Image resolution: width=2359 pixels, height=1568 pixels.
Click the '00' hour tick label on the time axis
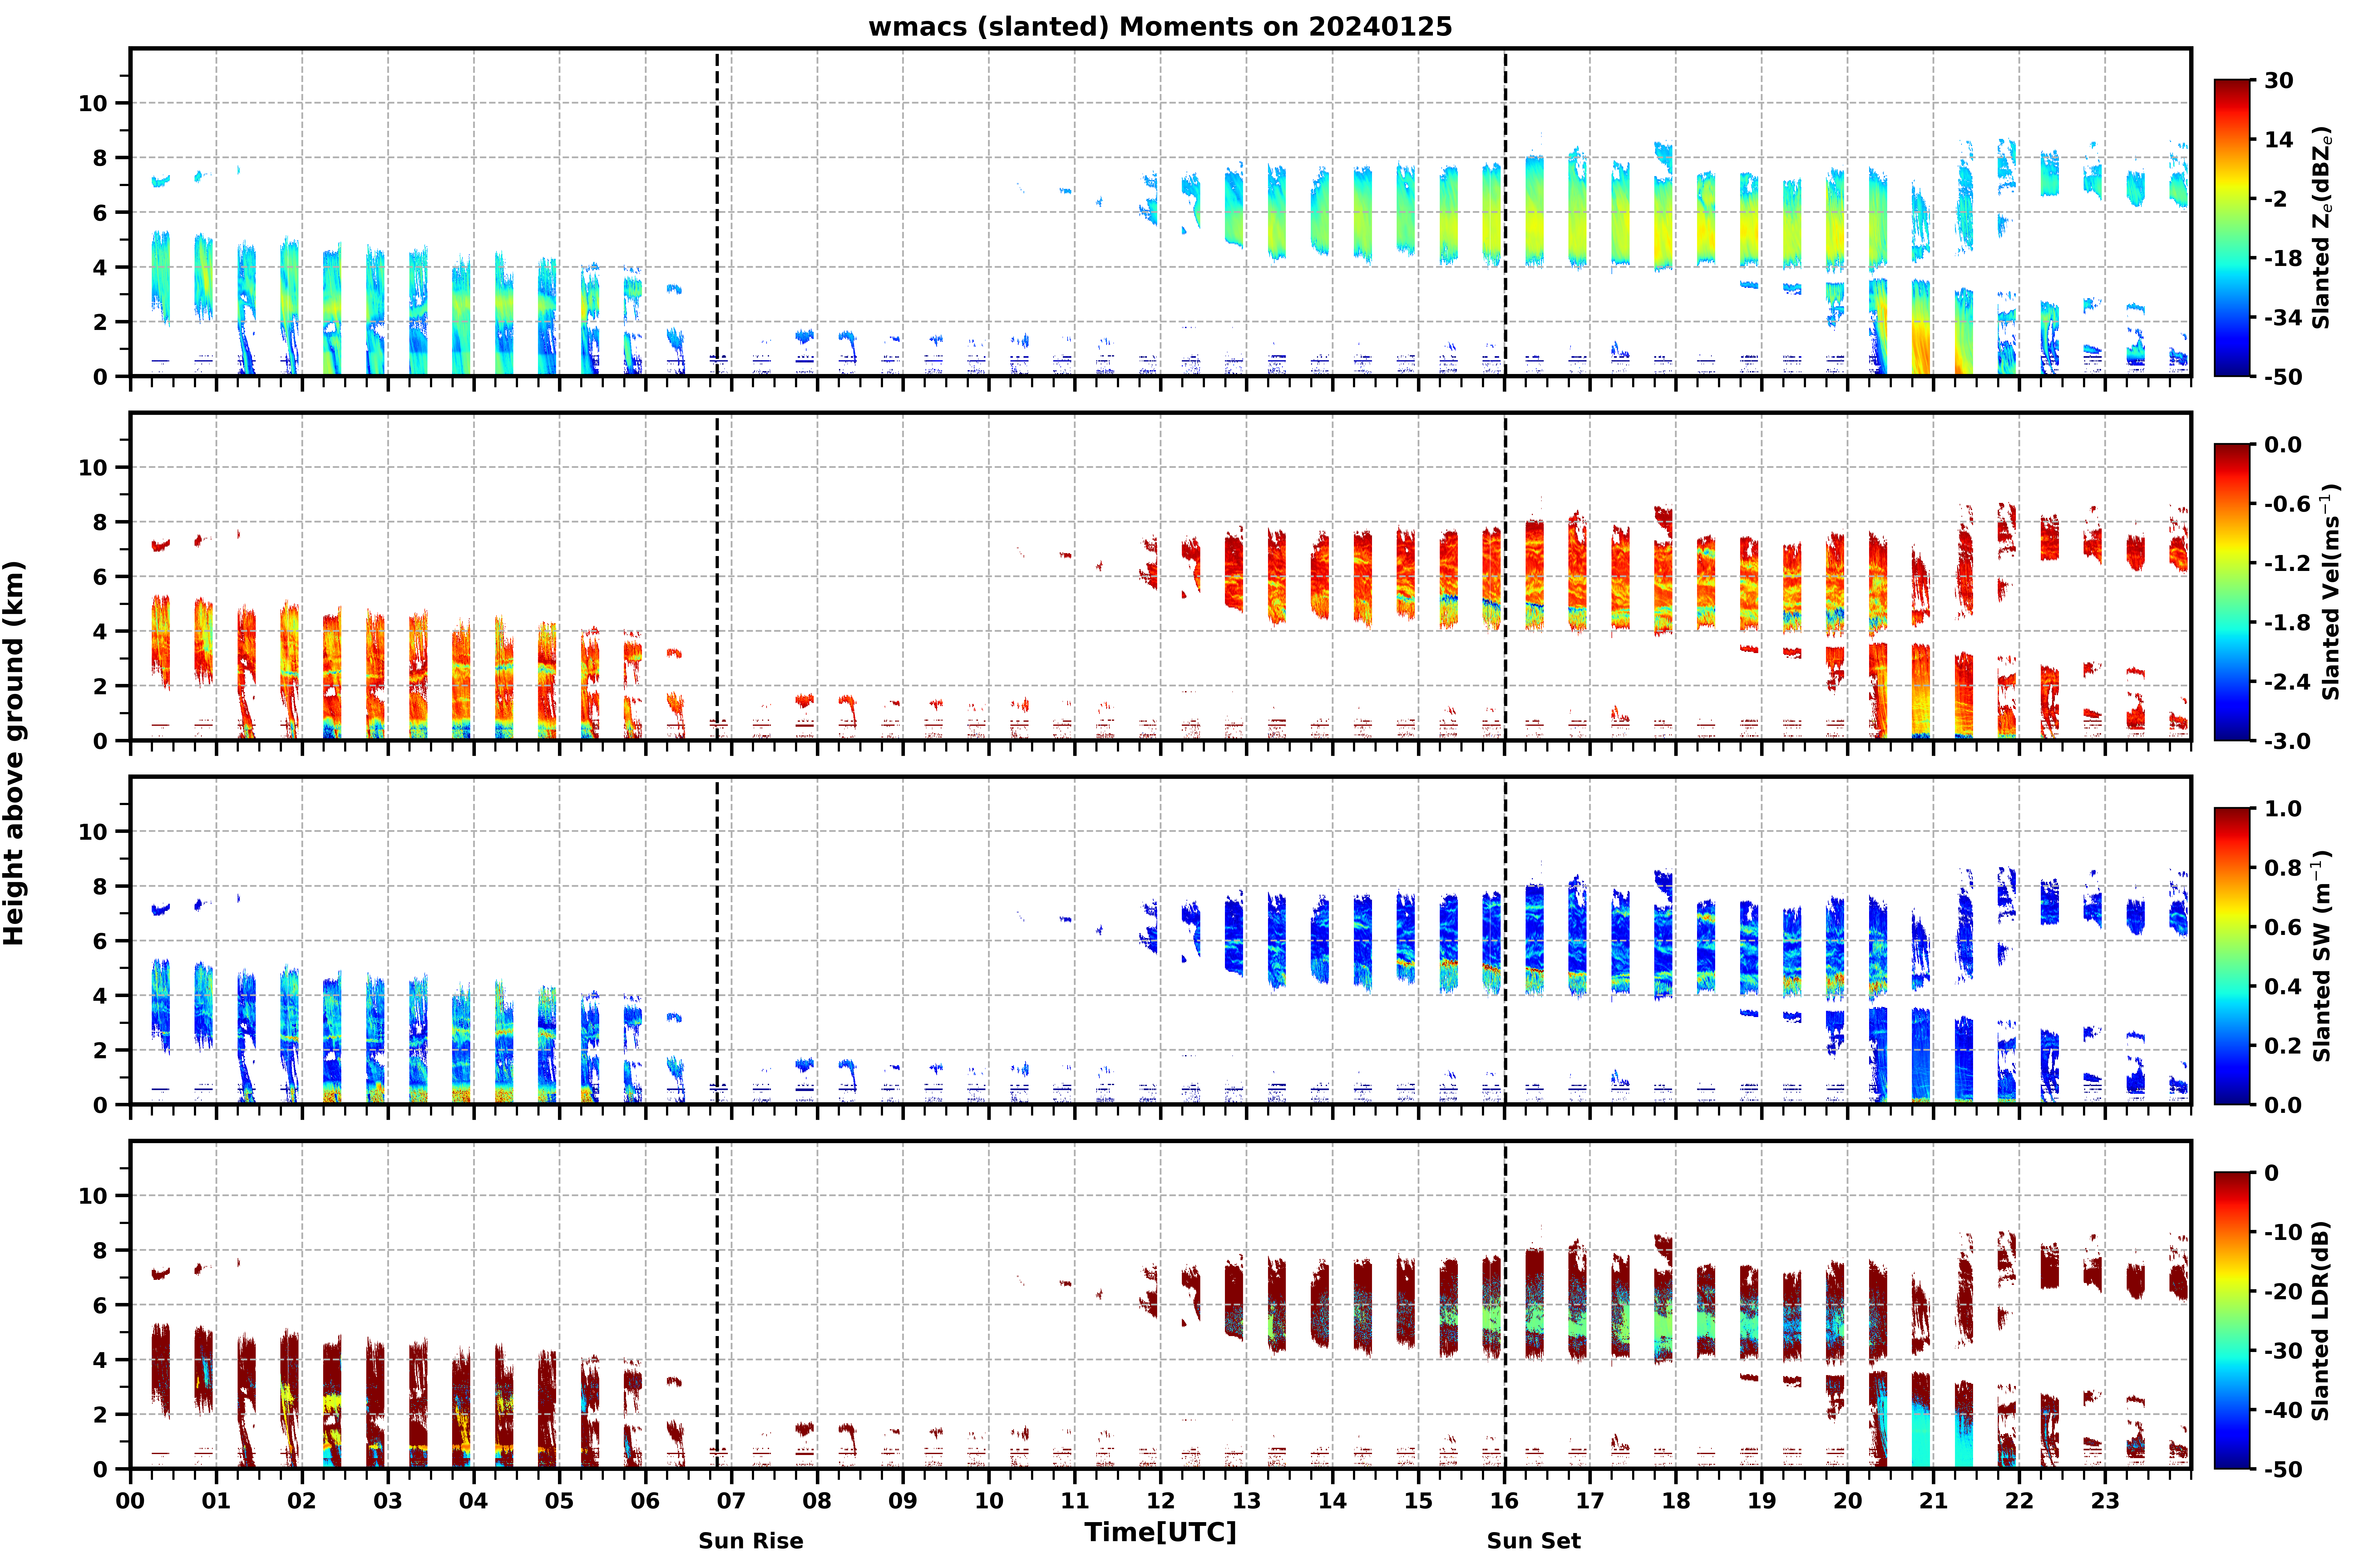[130, 1501]
